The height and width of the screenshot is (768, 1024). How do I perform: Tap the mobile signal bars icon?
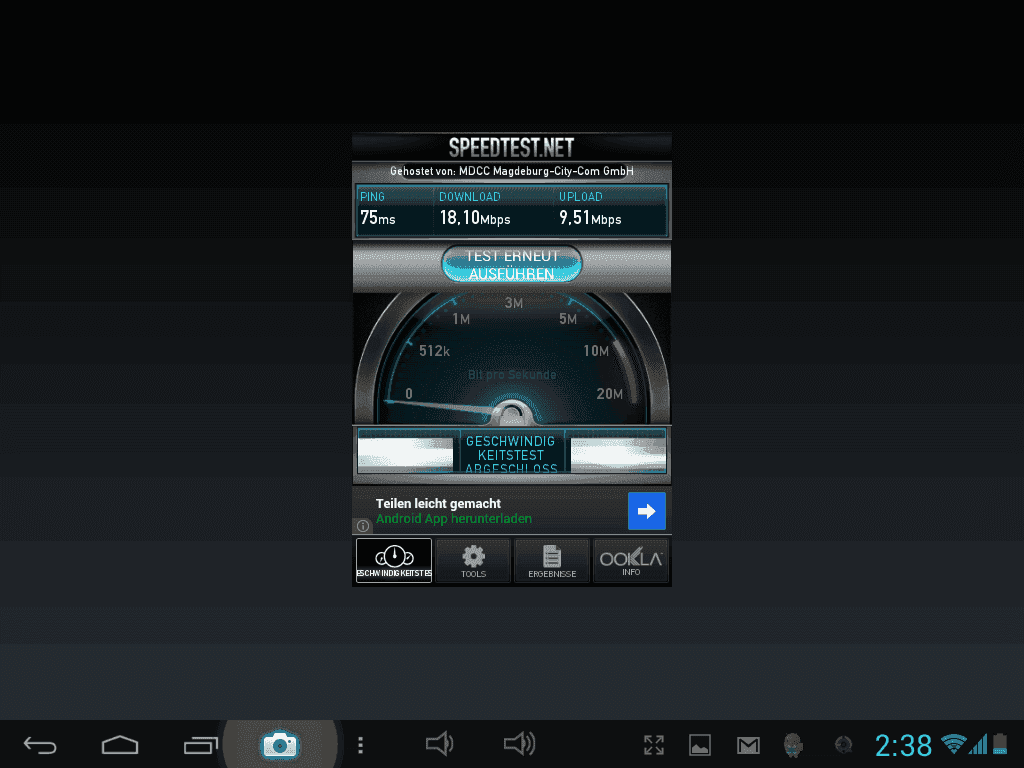[x=978, y=744]
